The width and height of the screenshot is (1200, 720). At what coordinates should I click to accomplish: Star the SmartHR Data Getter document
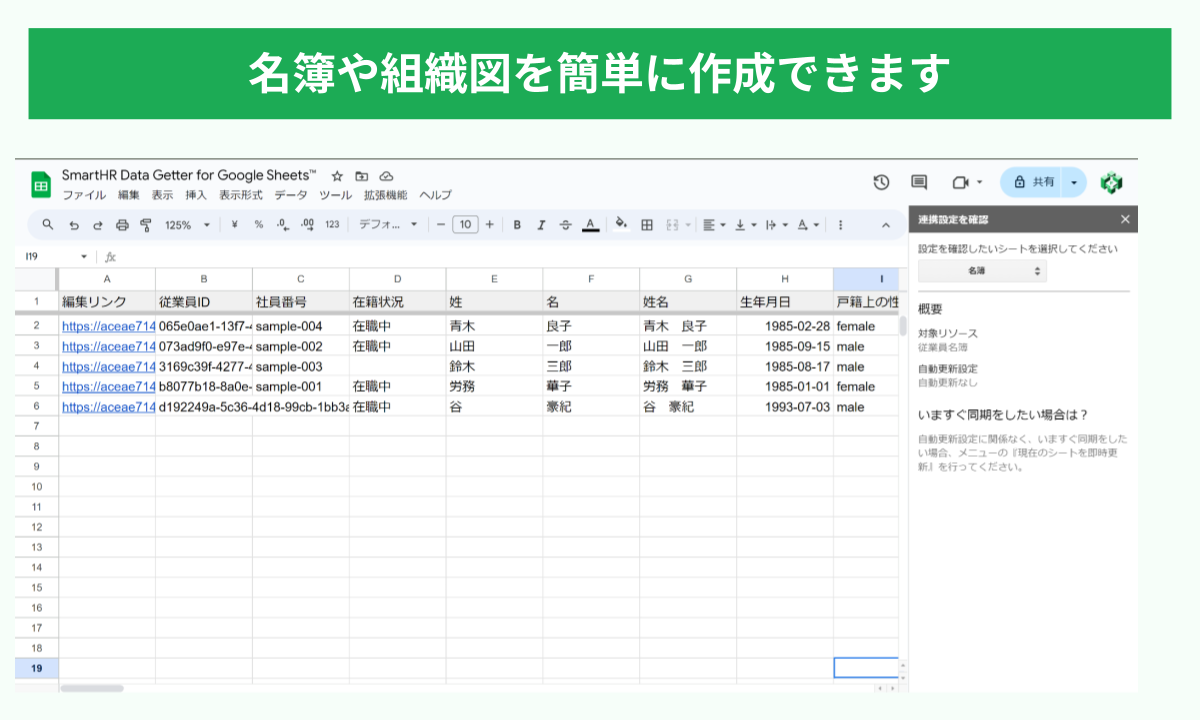pos(337,175)
